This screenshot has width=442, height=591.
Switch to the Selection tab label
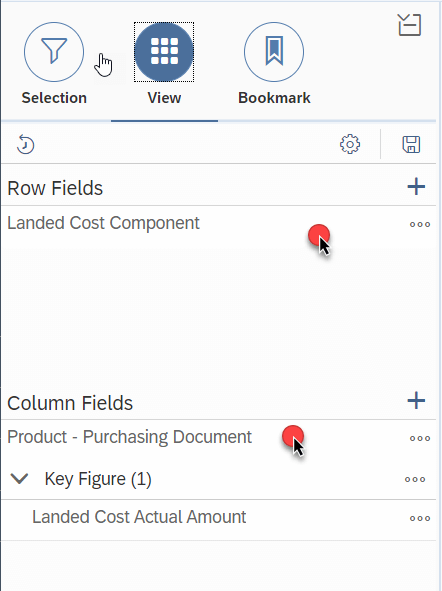pyautogui.click(x=54, y=98)
